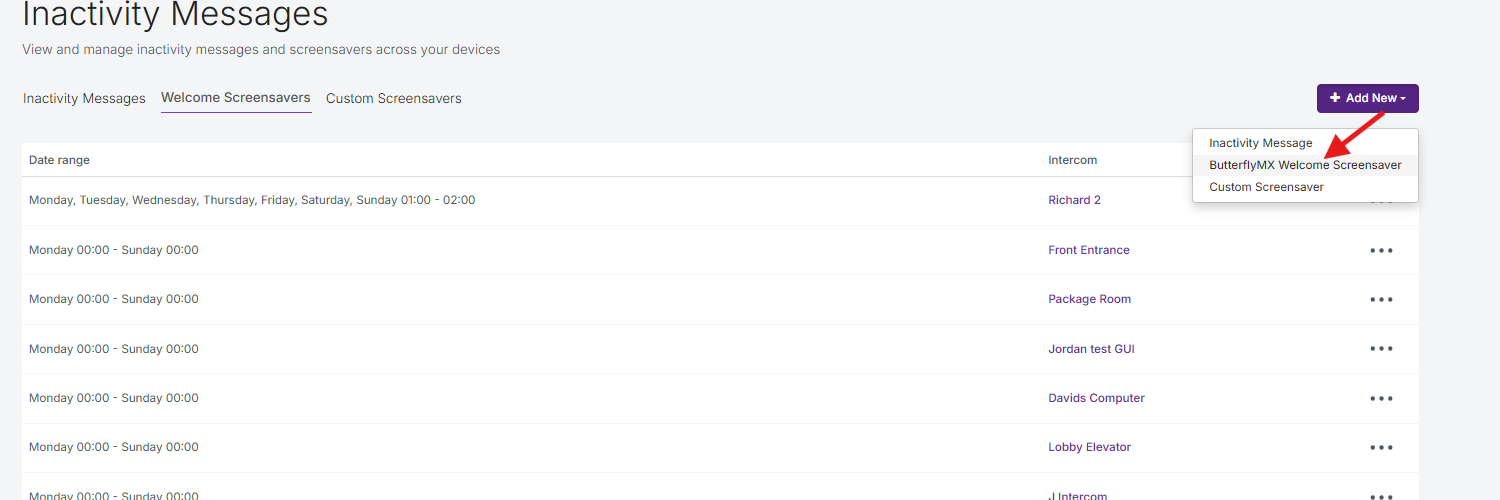Select Inactivity Message from the dropdown

1260,143
